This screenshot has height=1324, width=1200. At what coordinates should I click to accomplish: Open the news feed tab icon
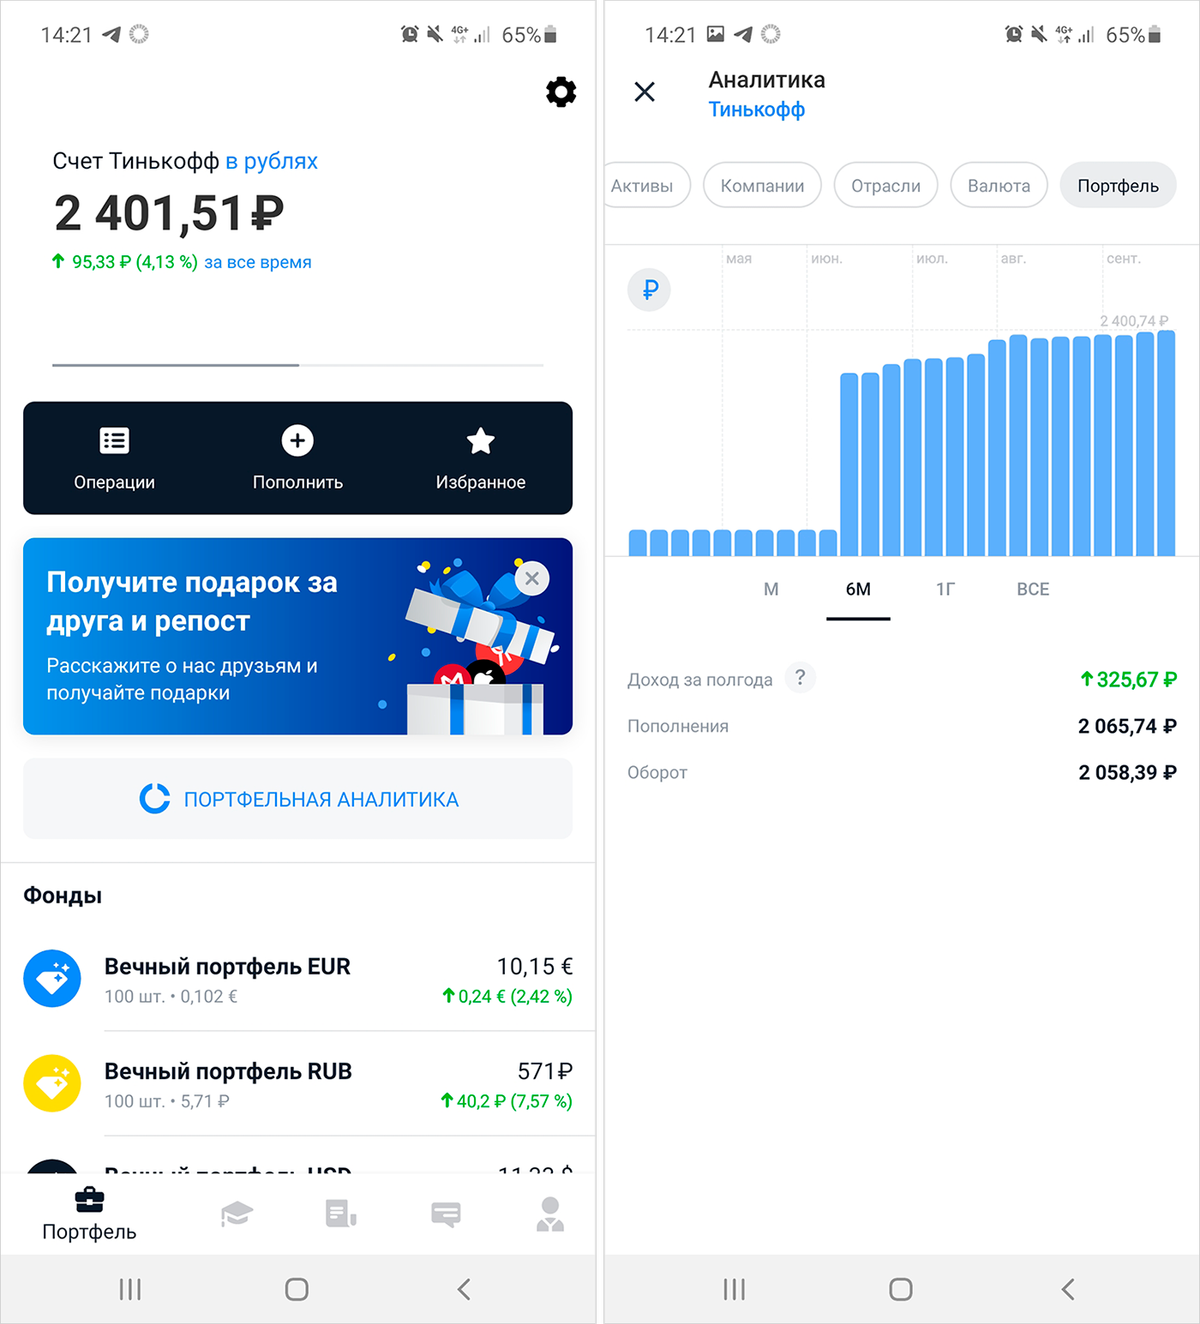341,1214
